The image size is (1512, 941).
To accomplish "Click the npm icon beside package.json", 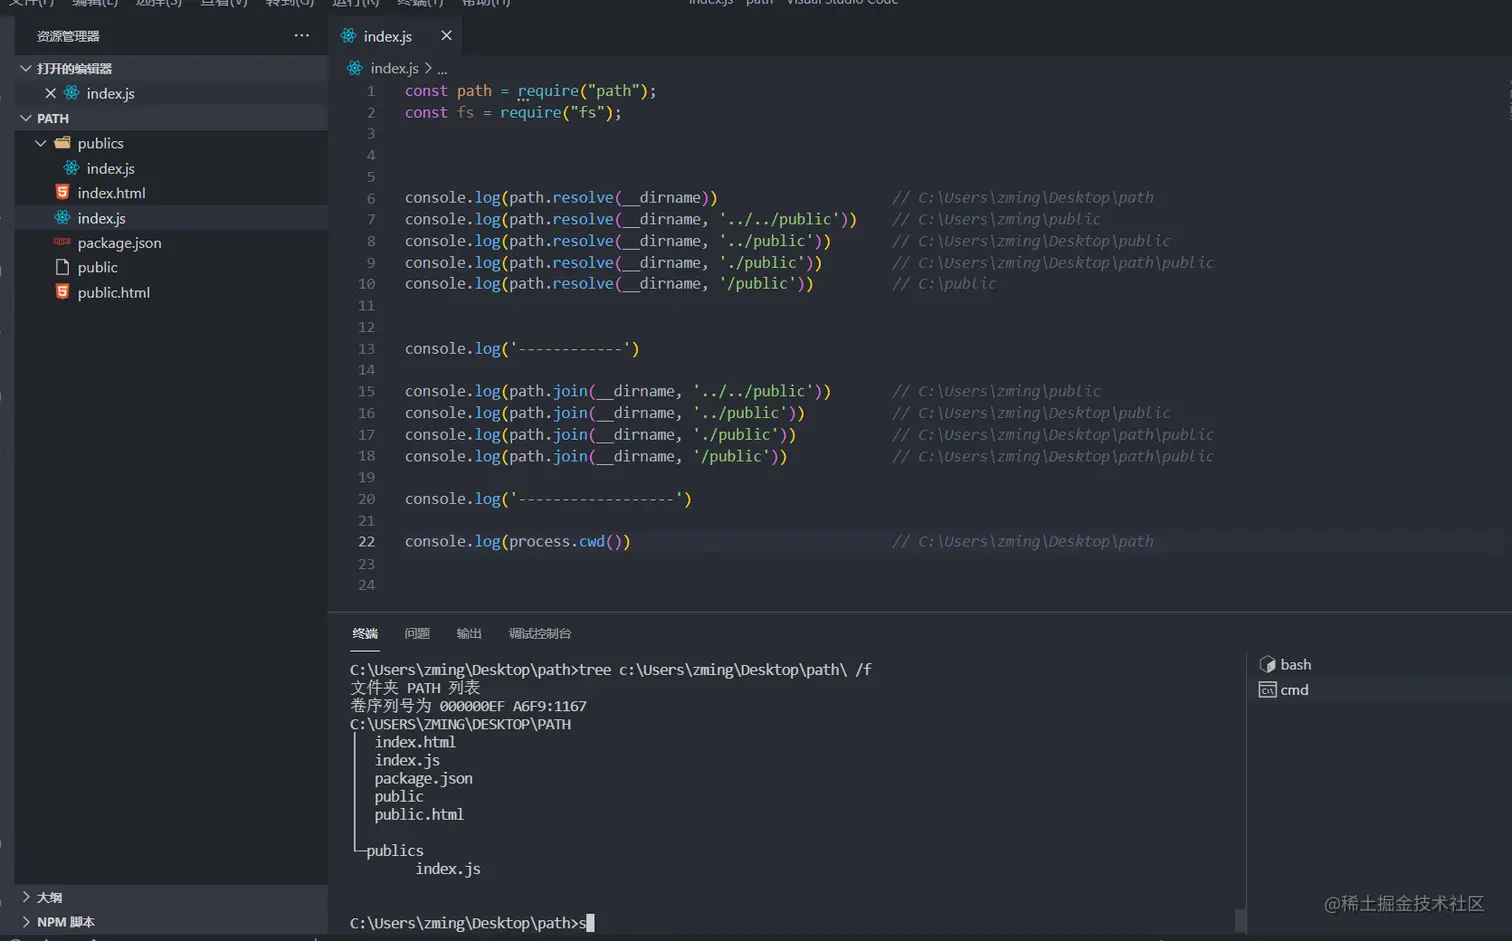I will pyautogui.click(x=62, y=242).
